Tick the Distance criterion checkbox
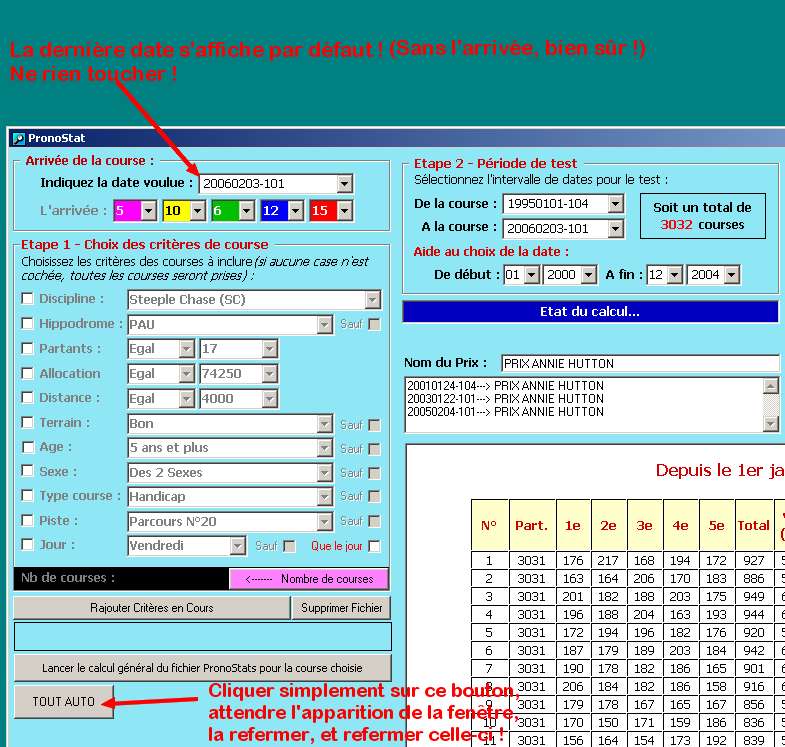The image size is (785, 747). pos(28,398)
